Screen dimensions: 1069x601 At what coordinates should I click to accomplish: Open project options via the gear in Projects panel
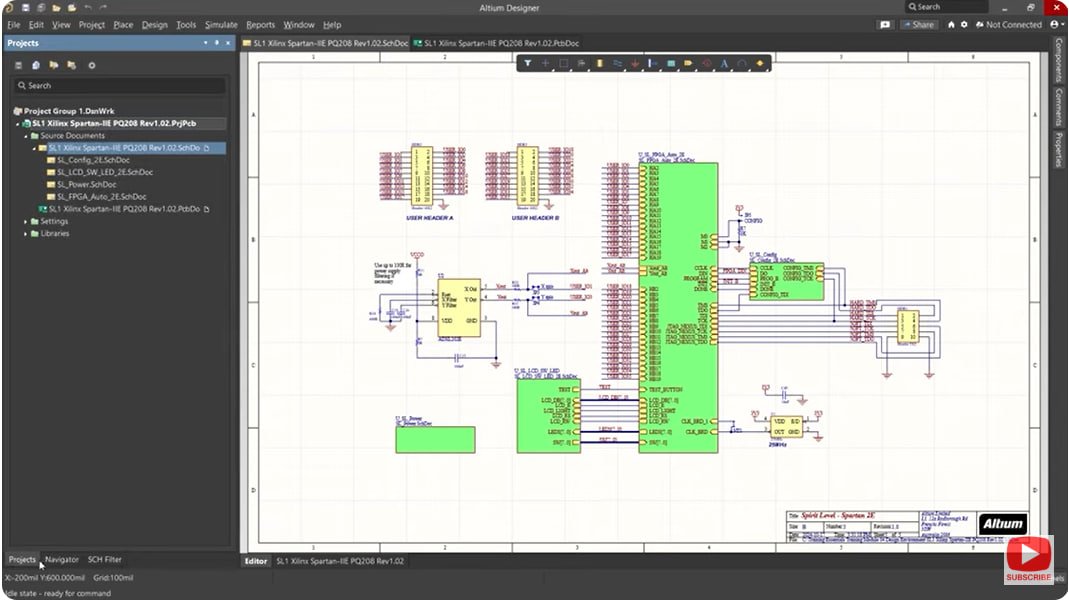(x=90, y=65)
